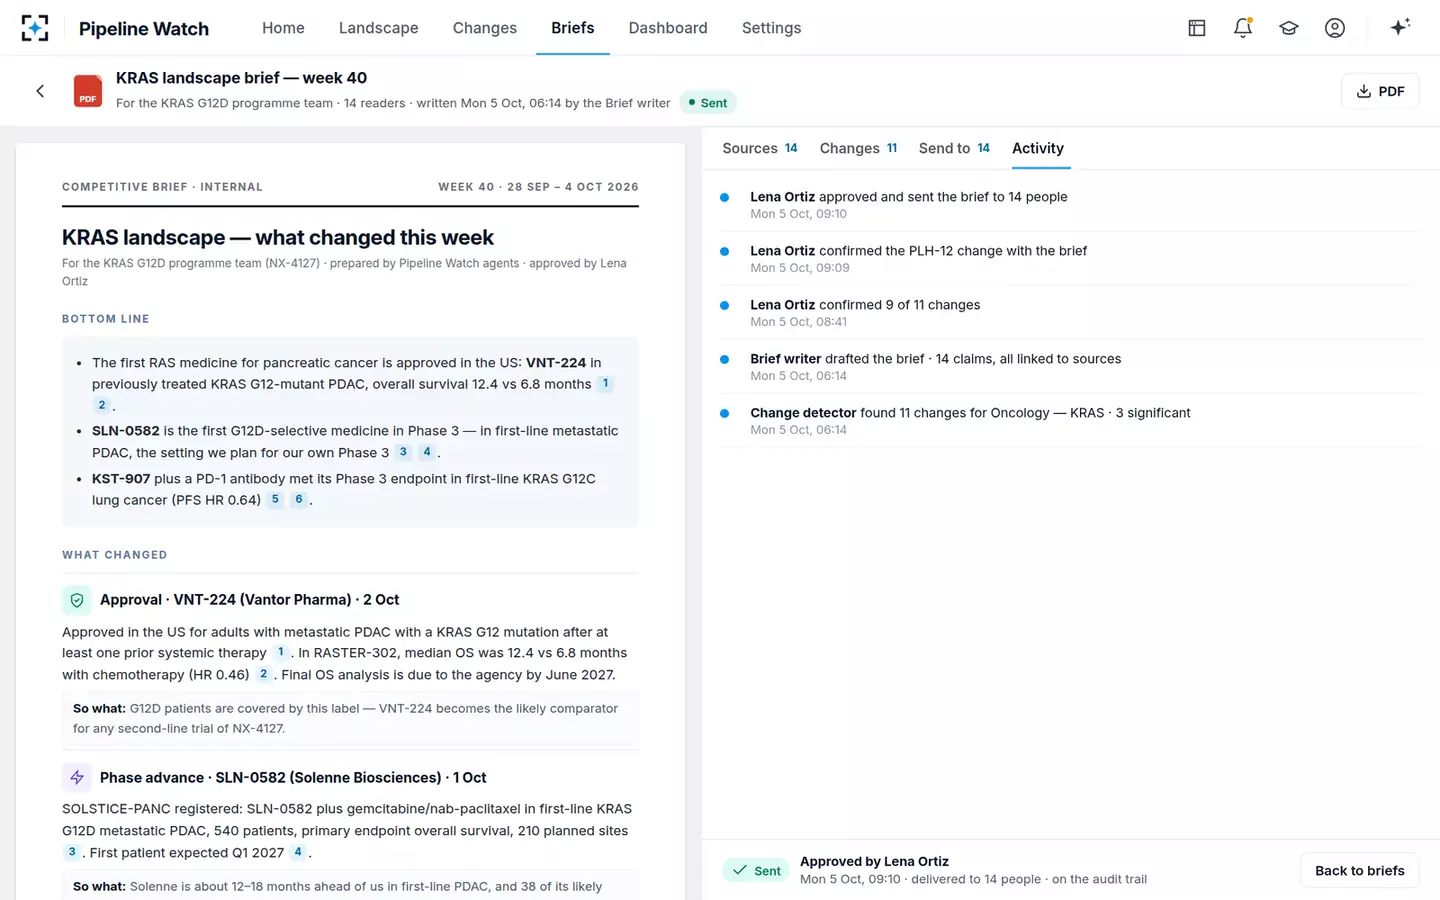The image size is (1440, 900).
Task: Open citation 6 after PFS HR 0.64
Action: (298, 500)
